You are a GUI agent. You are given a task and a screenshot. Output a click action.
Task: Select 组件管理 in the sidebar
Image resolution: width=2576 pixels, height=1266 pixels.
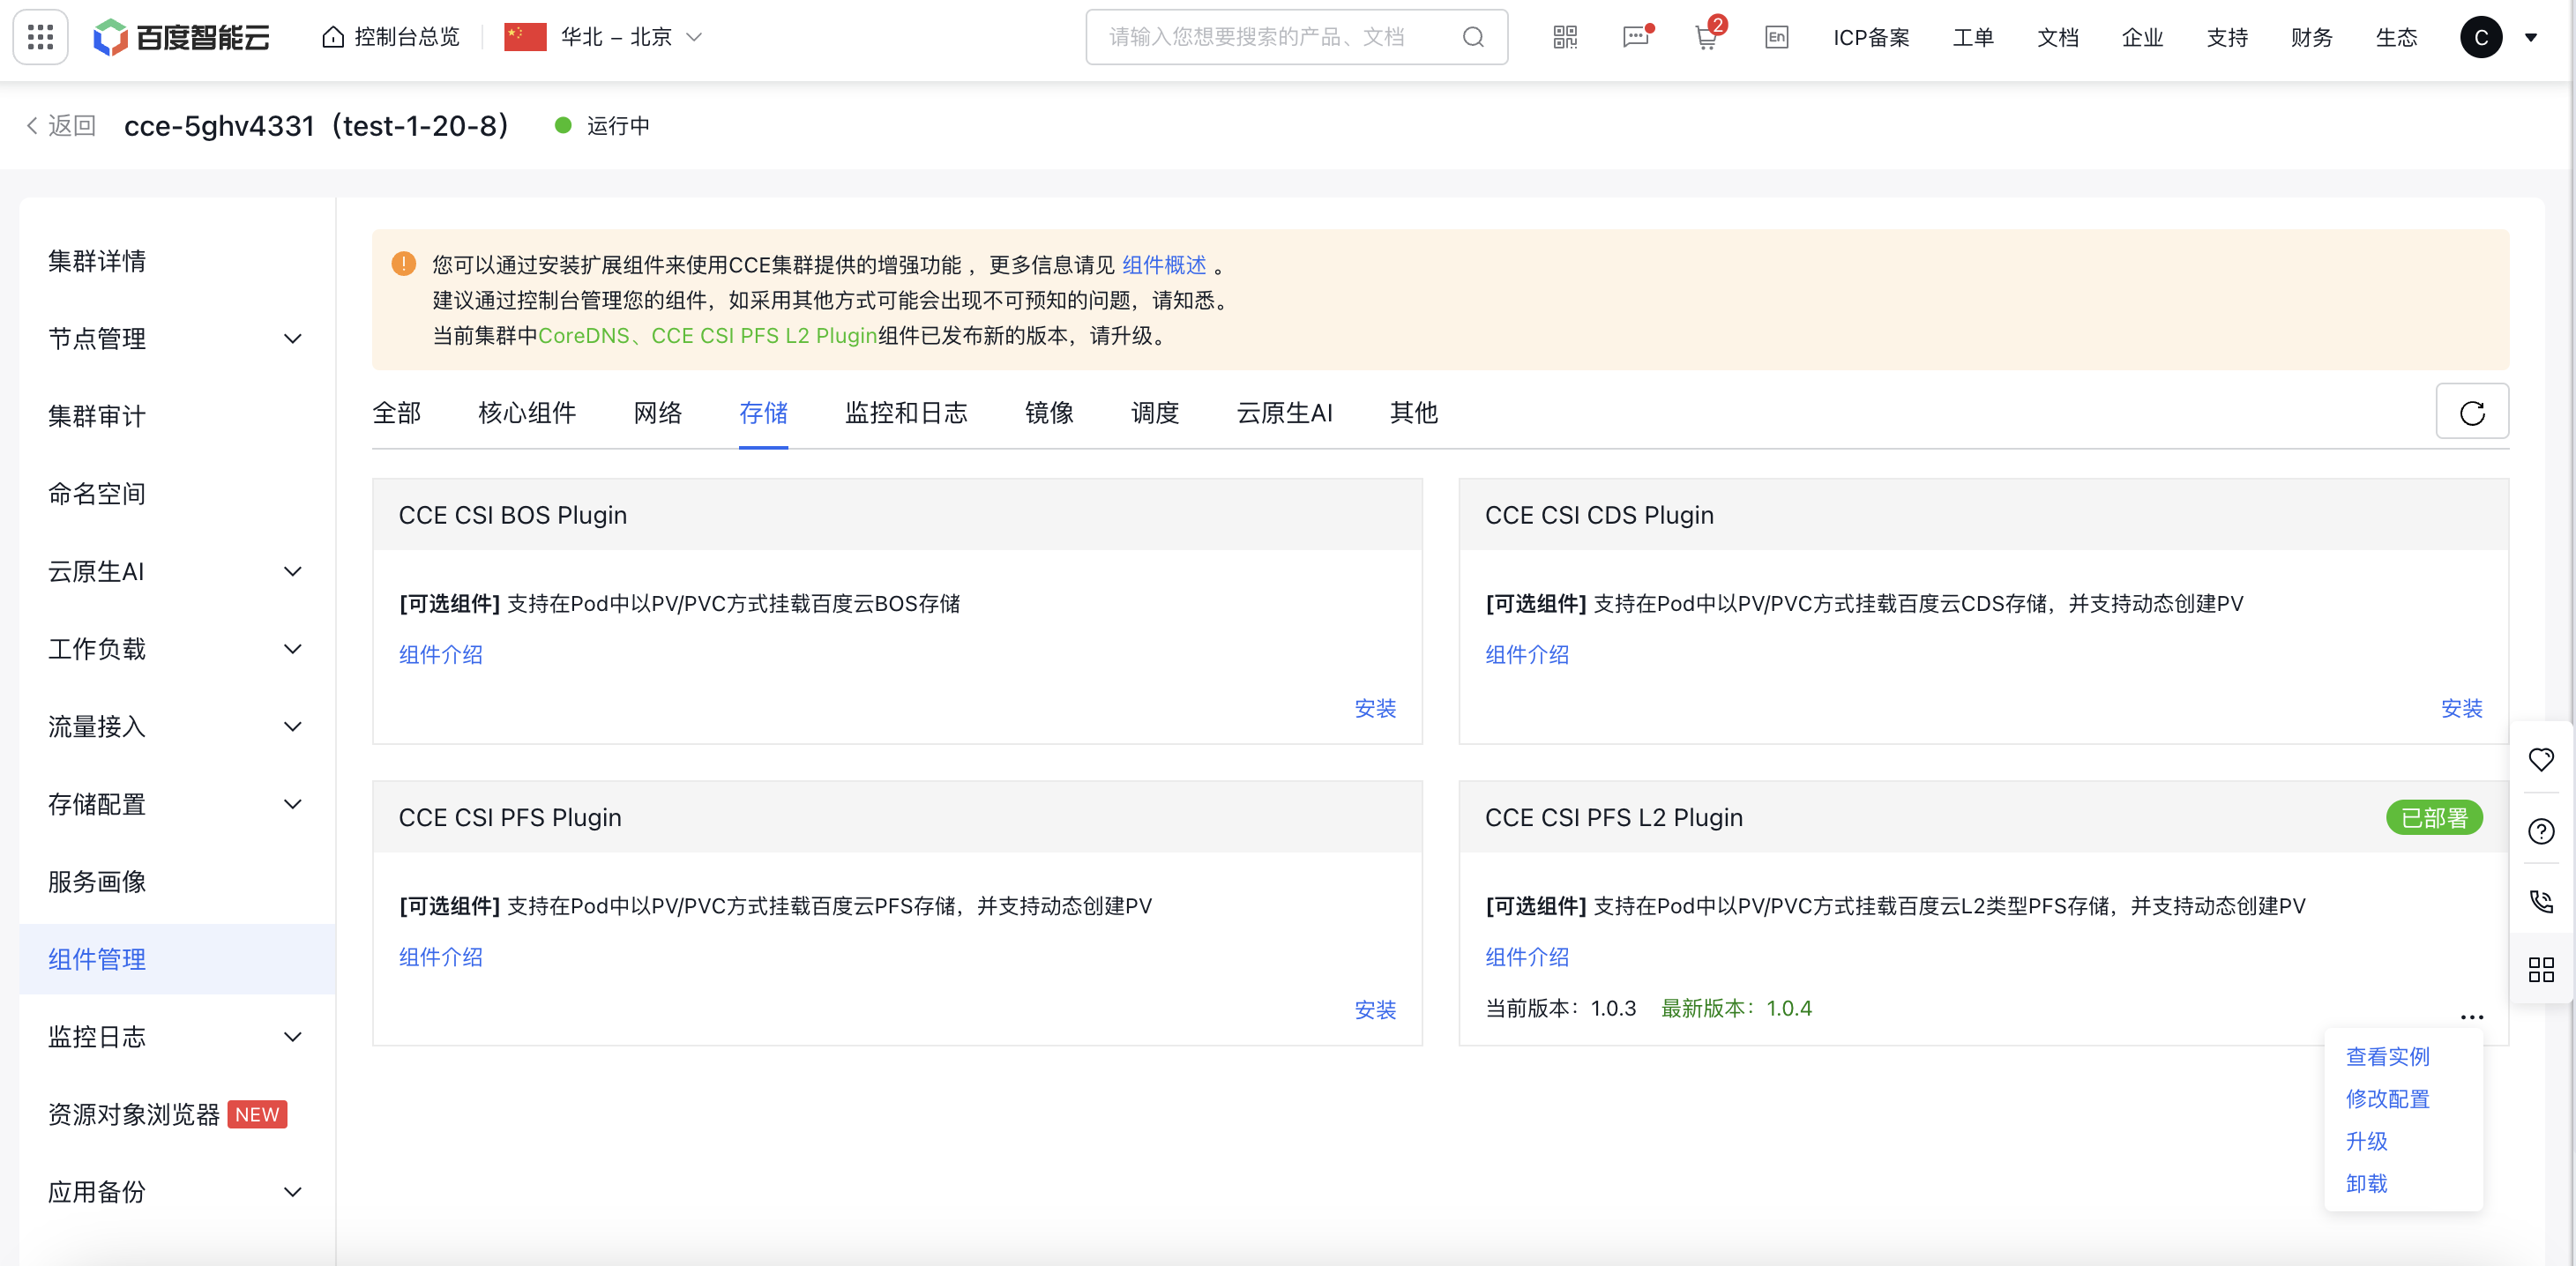177,959
